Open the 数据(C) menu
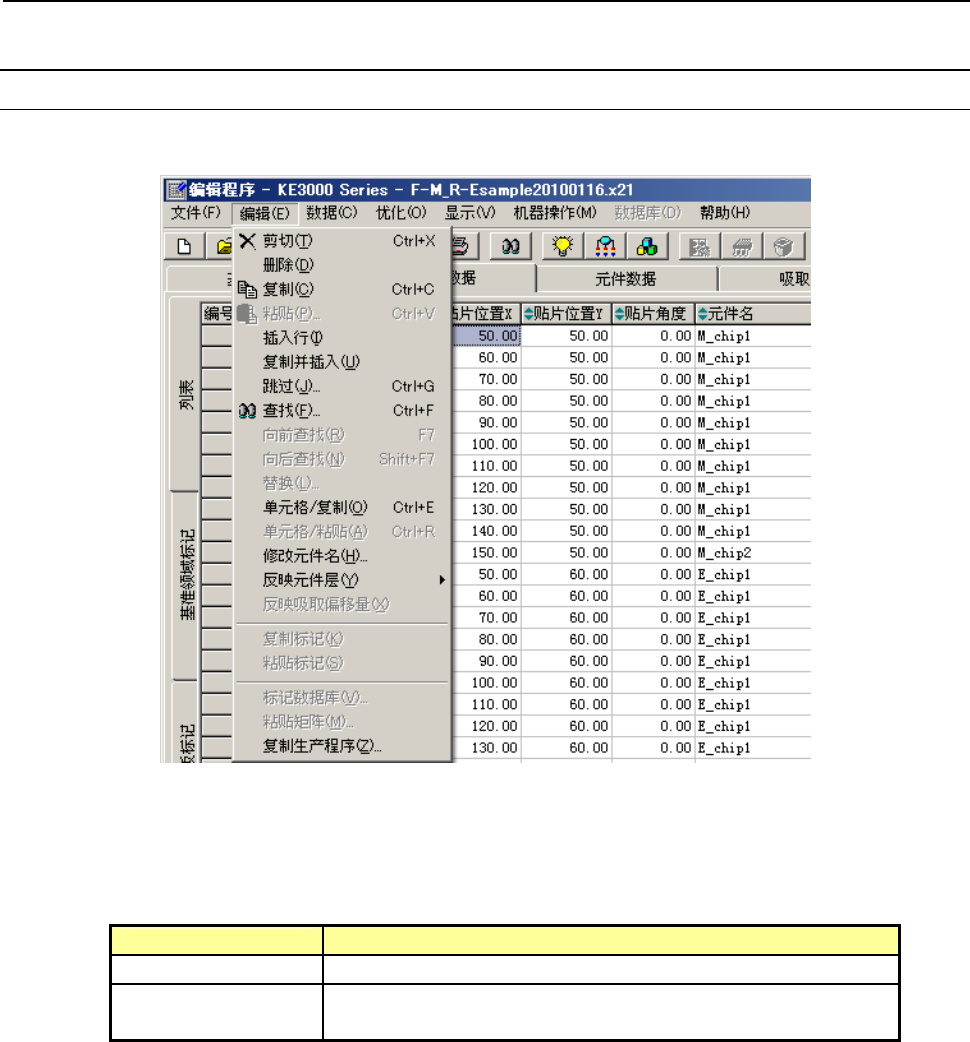The width and height of the screenshot is (970, 1042). tap(332, 213)
